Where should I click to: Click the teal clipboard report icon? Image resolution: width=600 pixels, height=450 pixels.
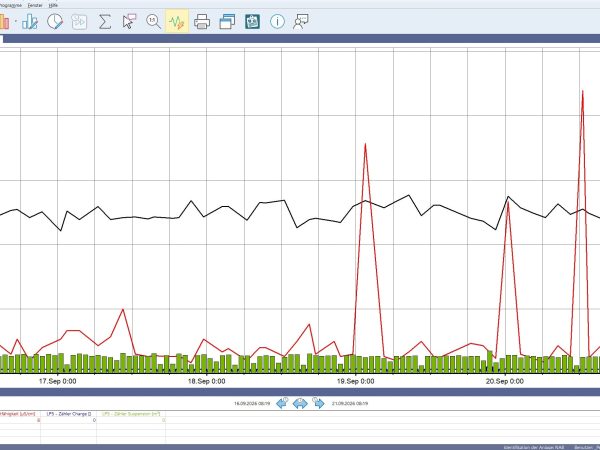(x=253, y=21)
